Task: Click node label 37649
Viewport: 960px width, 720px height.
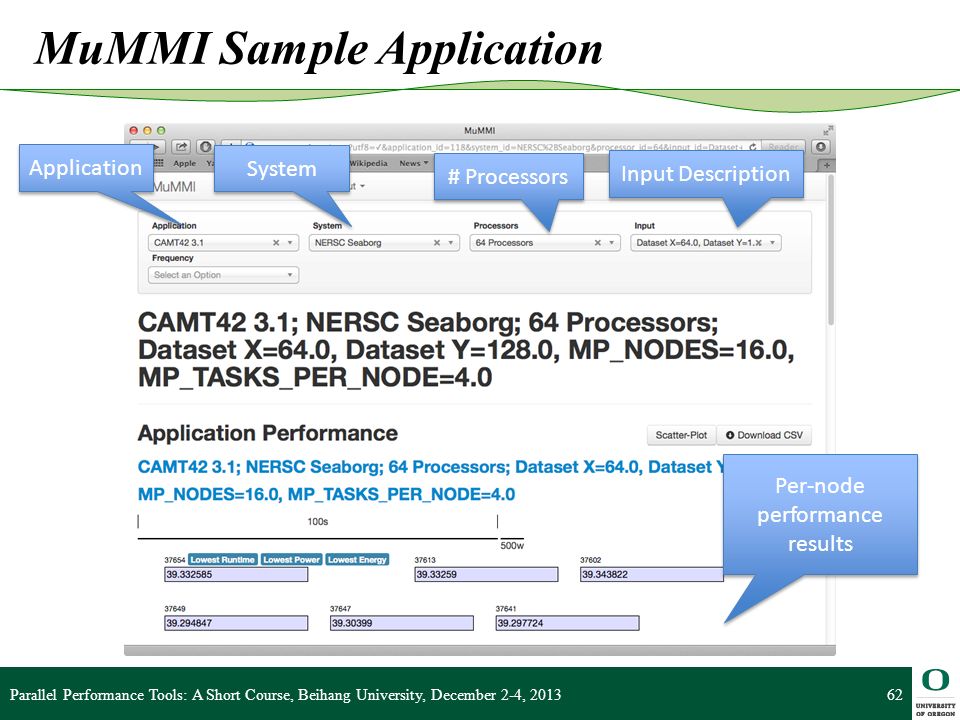Action: 174,609
